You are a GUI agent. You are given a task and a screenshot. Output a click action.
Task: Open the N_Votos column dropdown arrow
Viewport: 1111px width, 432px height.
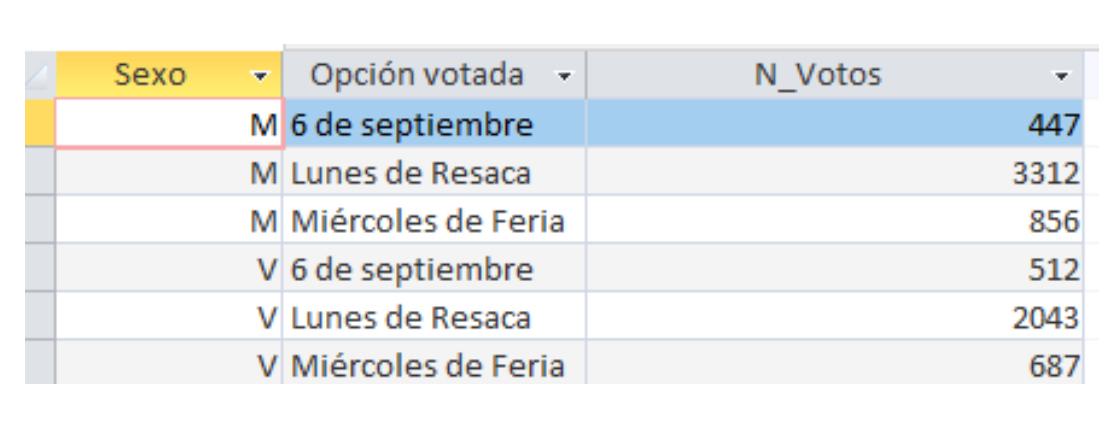point(1061,76)
